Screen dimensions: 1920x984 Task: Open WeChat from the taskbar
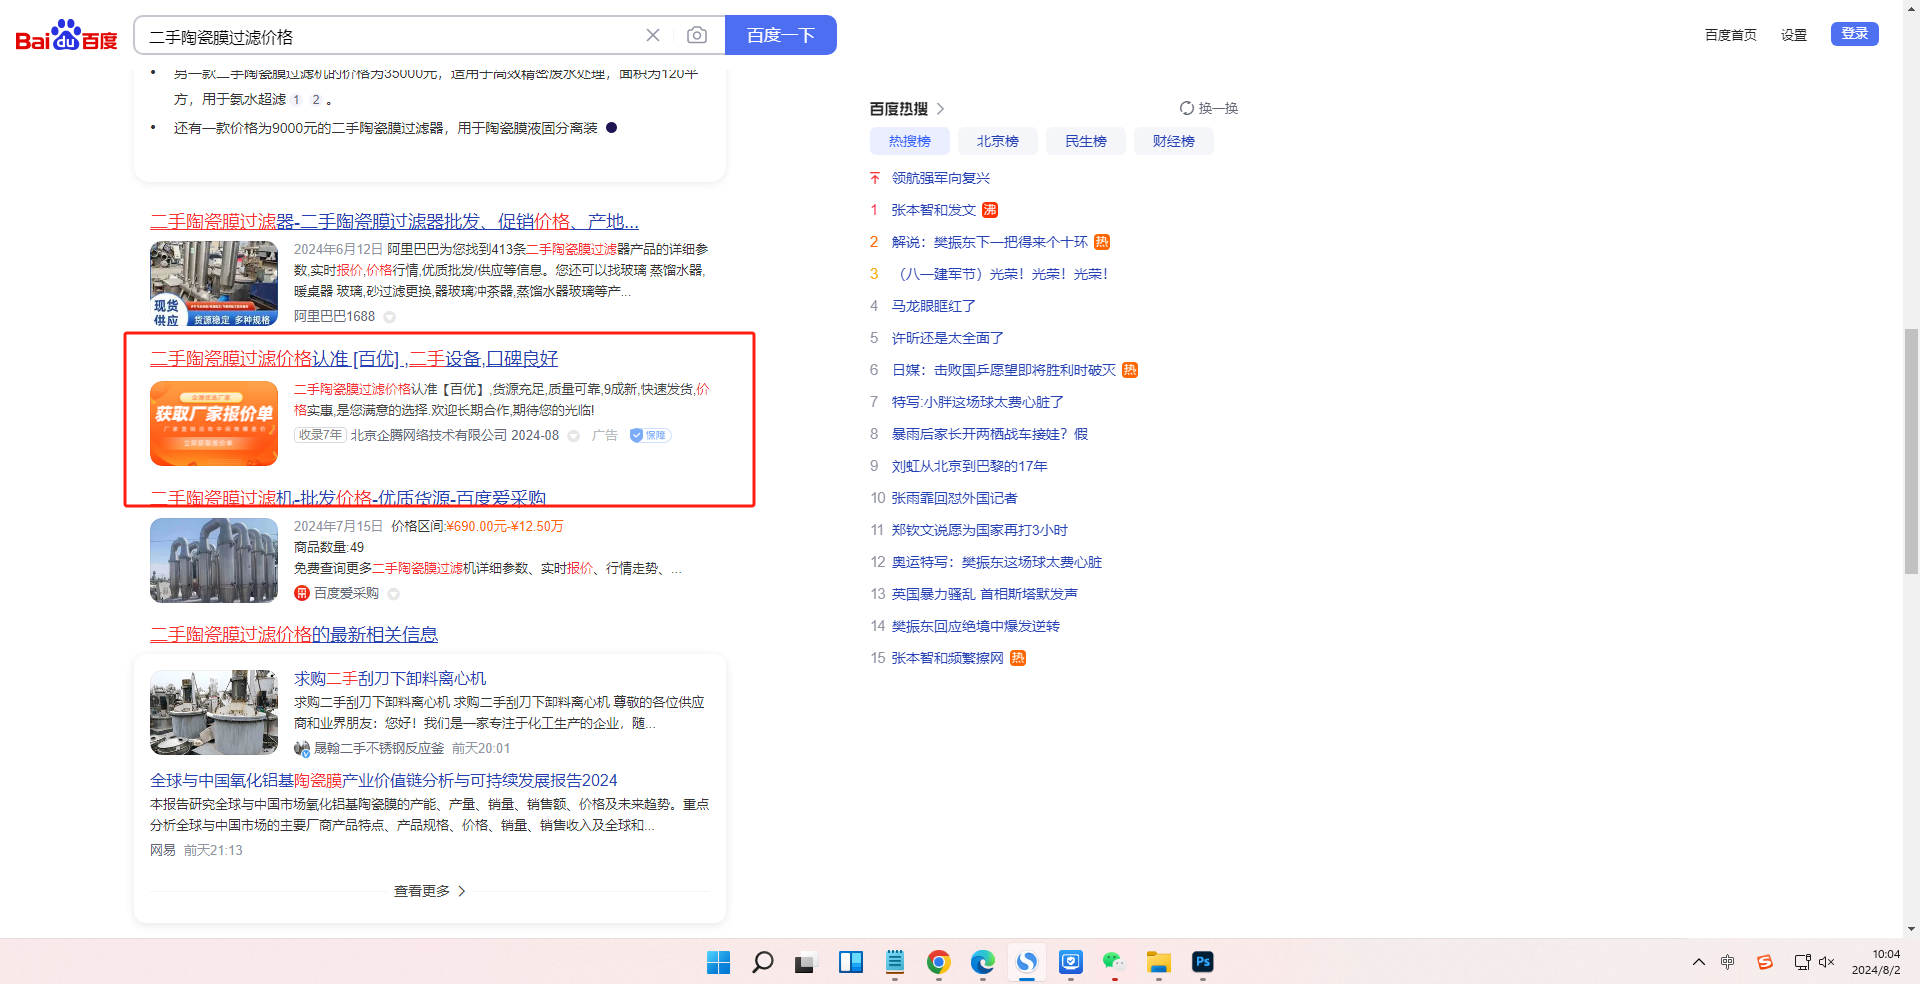[1114, 962]
